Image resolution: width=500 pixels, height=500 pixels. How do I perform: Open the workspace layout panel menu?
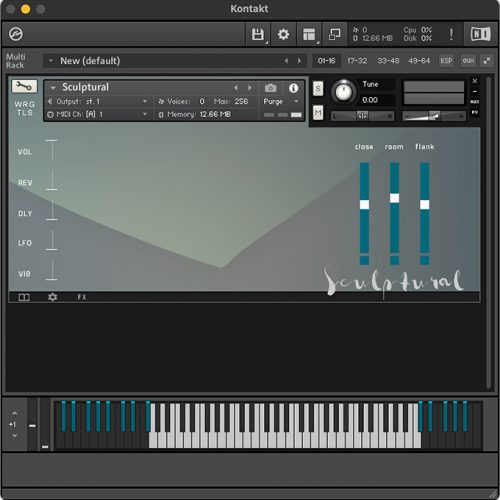coord(309,34)
